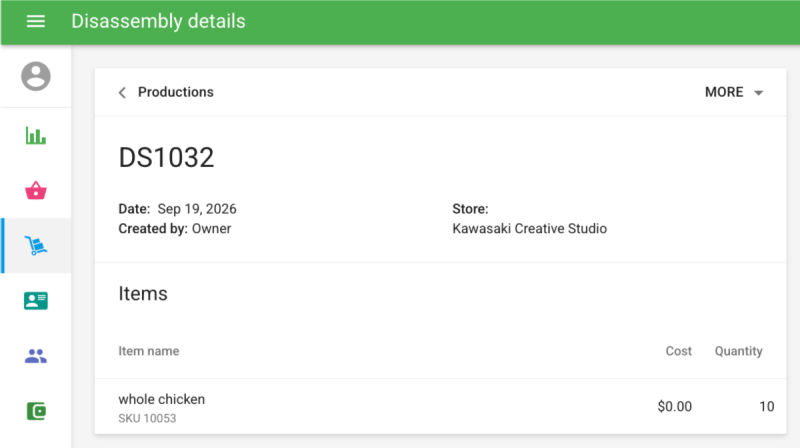Open the Reports bar chart icon

36,136
